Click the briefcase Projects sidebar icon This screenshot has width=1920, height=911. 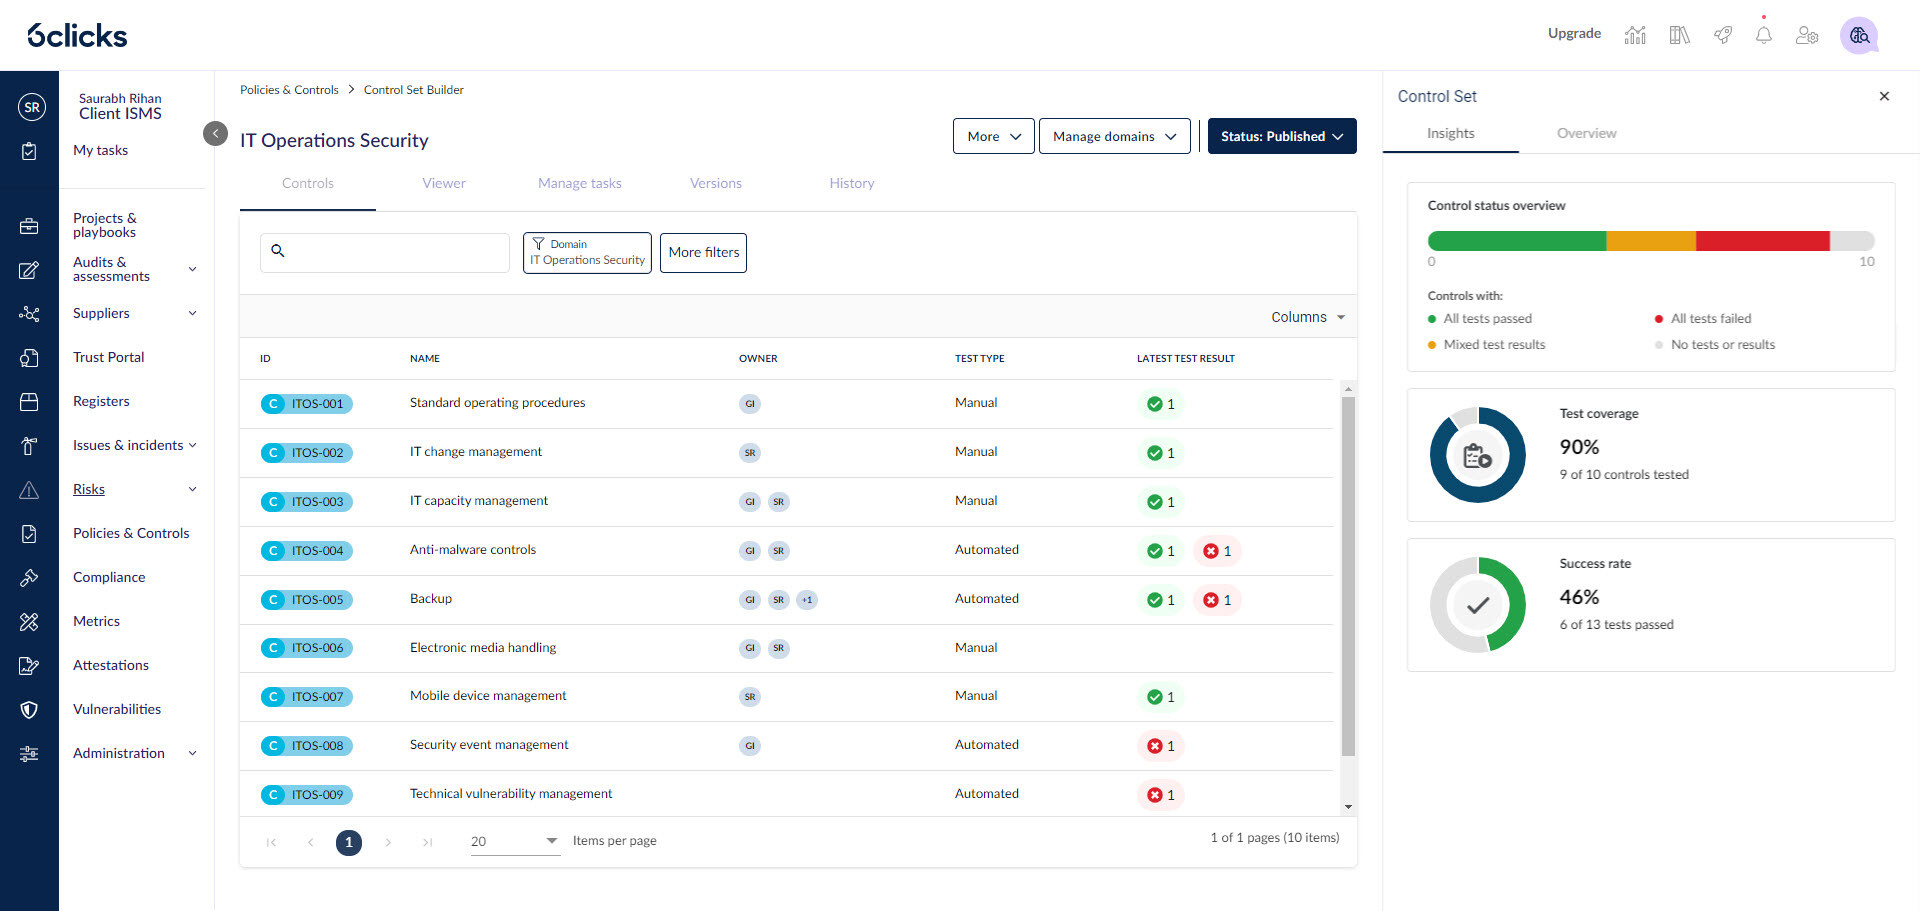pyautogui.click(x=29, y=226)
